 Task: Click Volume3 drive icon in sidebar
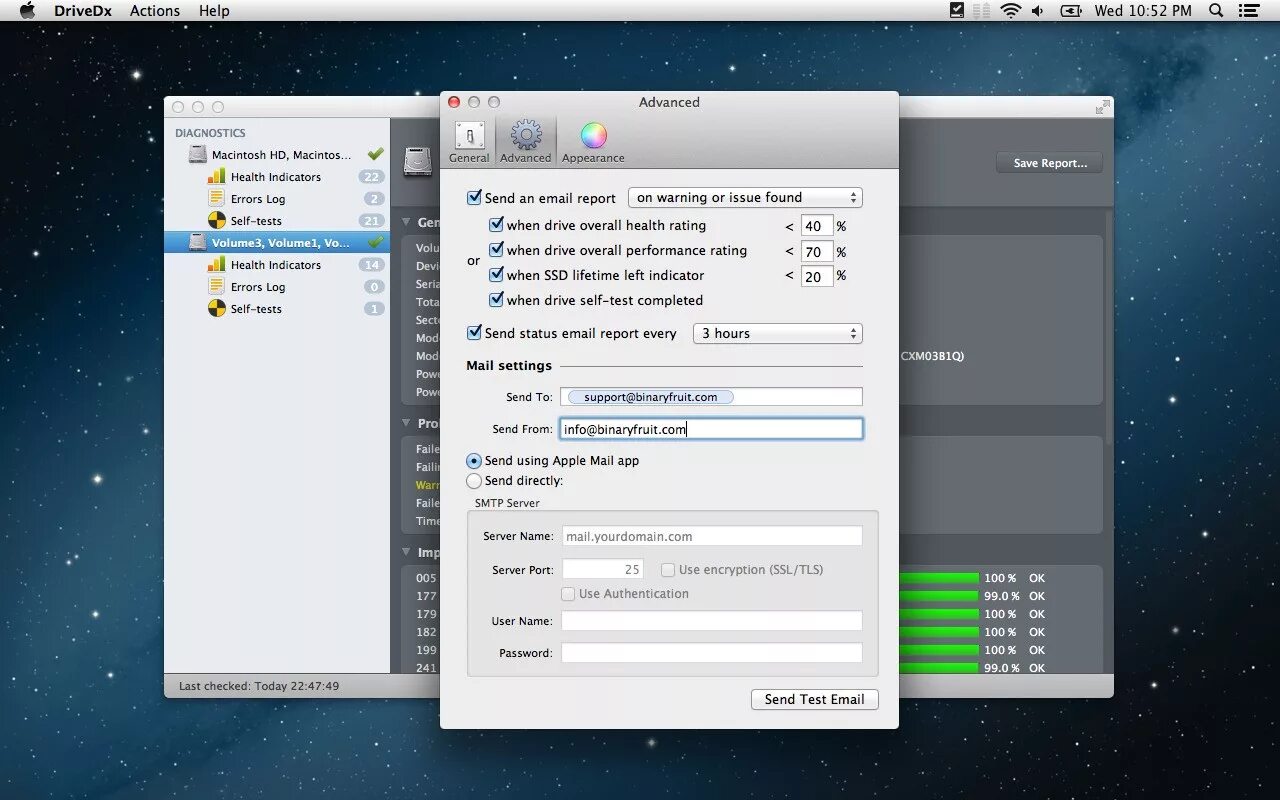pos(198,242)
